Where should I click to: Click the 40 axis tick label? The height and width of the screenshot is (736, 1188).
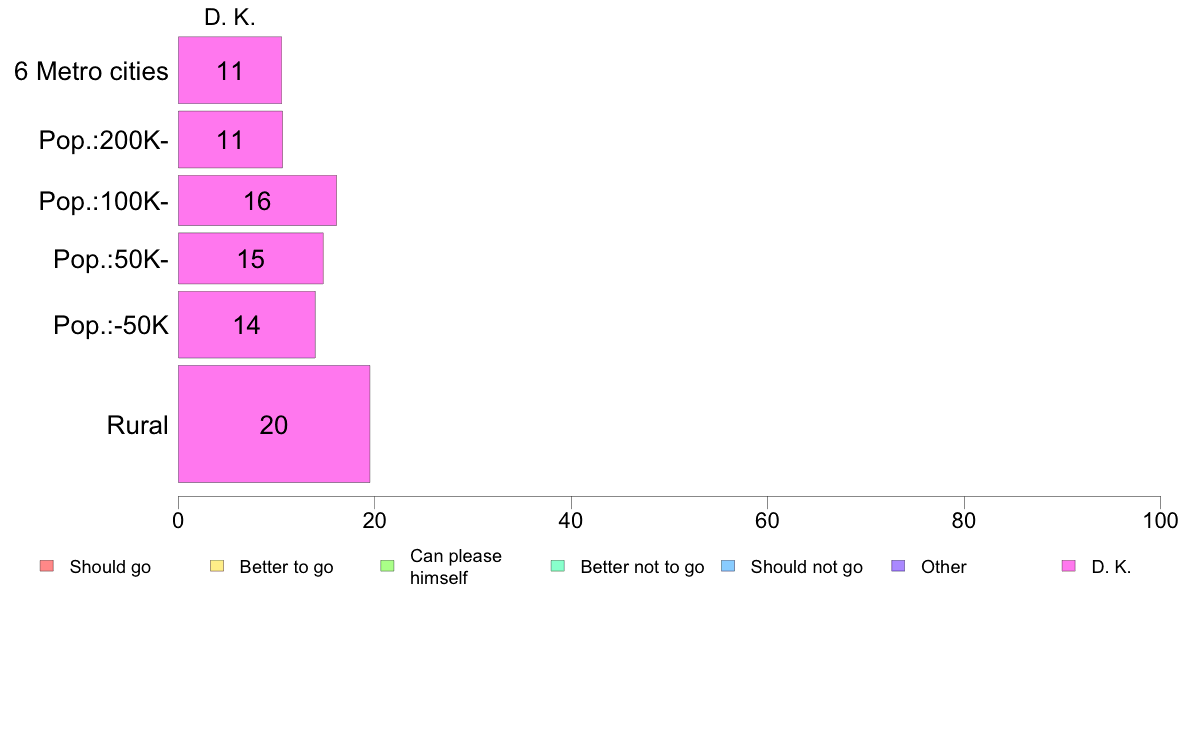point(571,521)
